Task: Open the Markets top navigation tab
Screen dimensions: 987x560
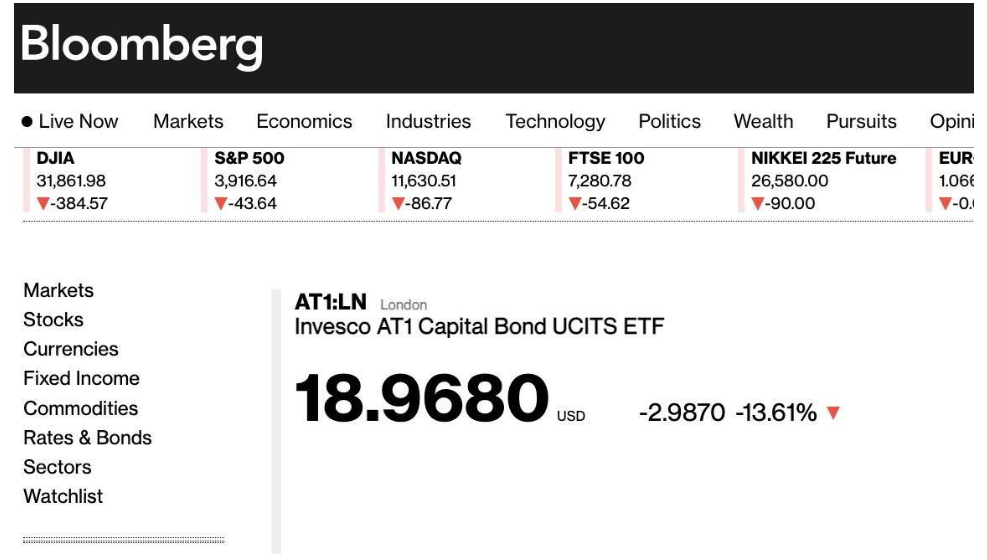Action: tap(188, 122)
